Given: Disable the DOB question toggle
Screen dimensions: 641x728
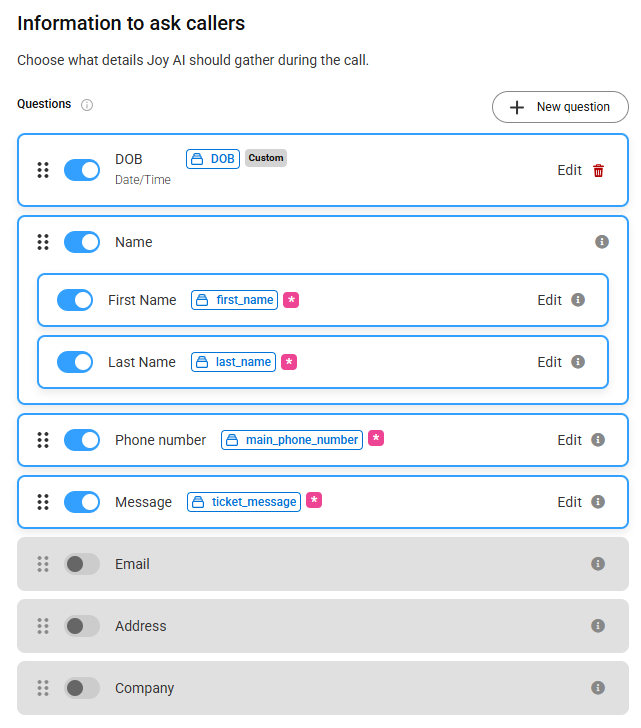Looking at the screenshot, I should coord(82,170).
